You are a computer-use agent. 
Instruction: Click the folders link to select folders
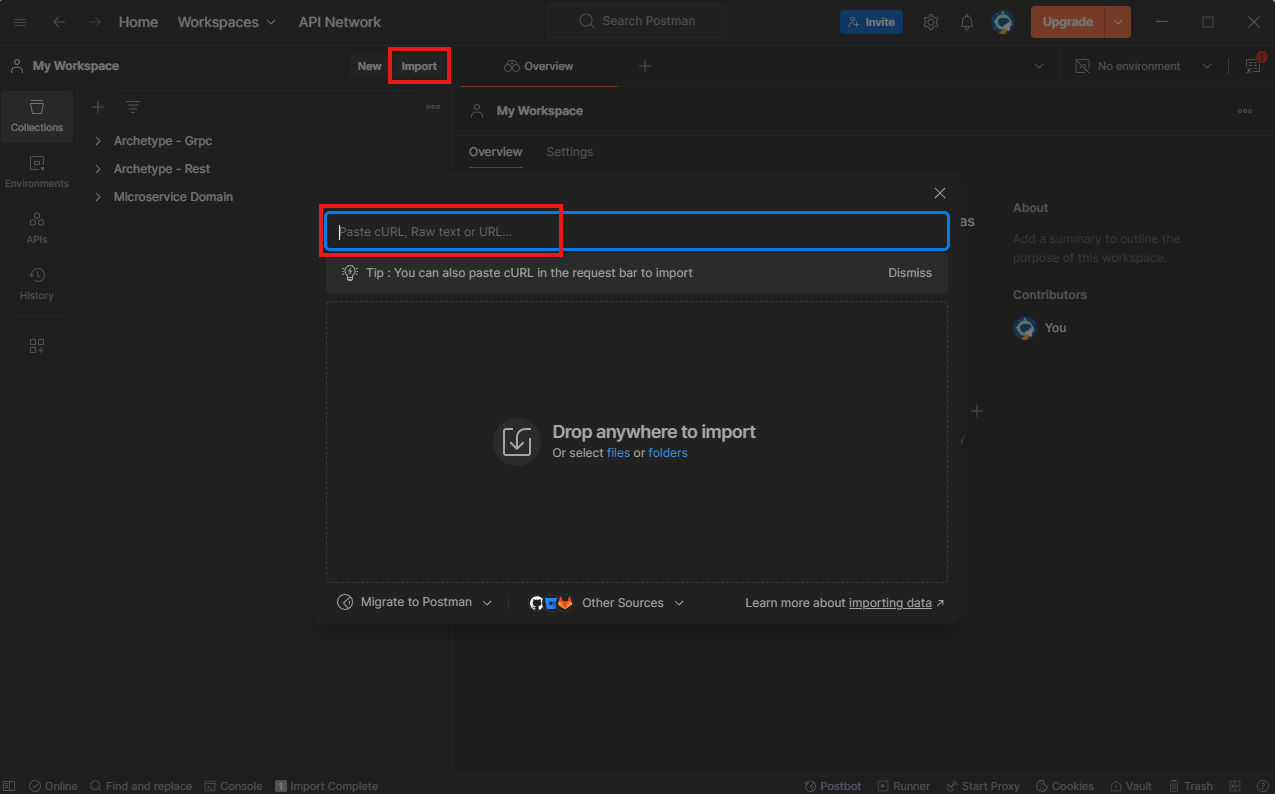(668, 453)
